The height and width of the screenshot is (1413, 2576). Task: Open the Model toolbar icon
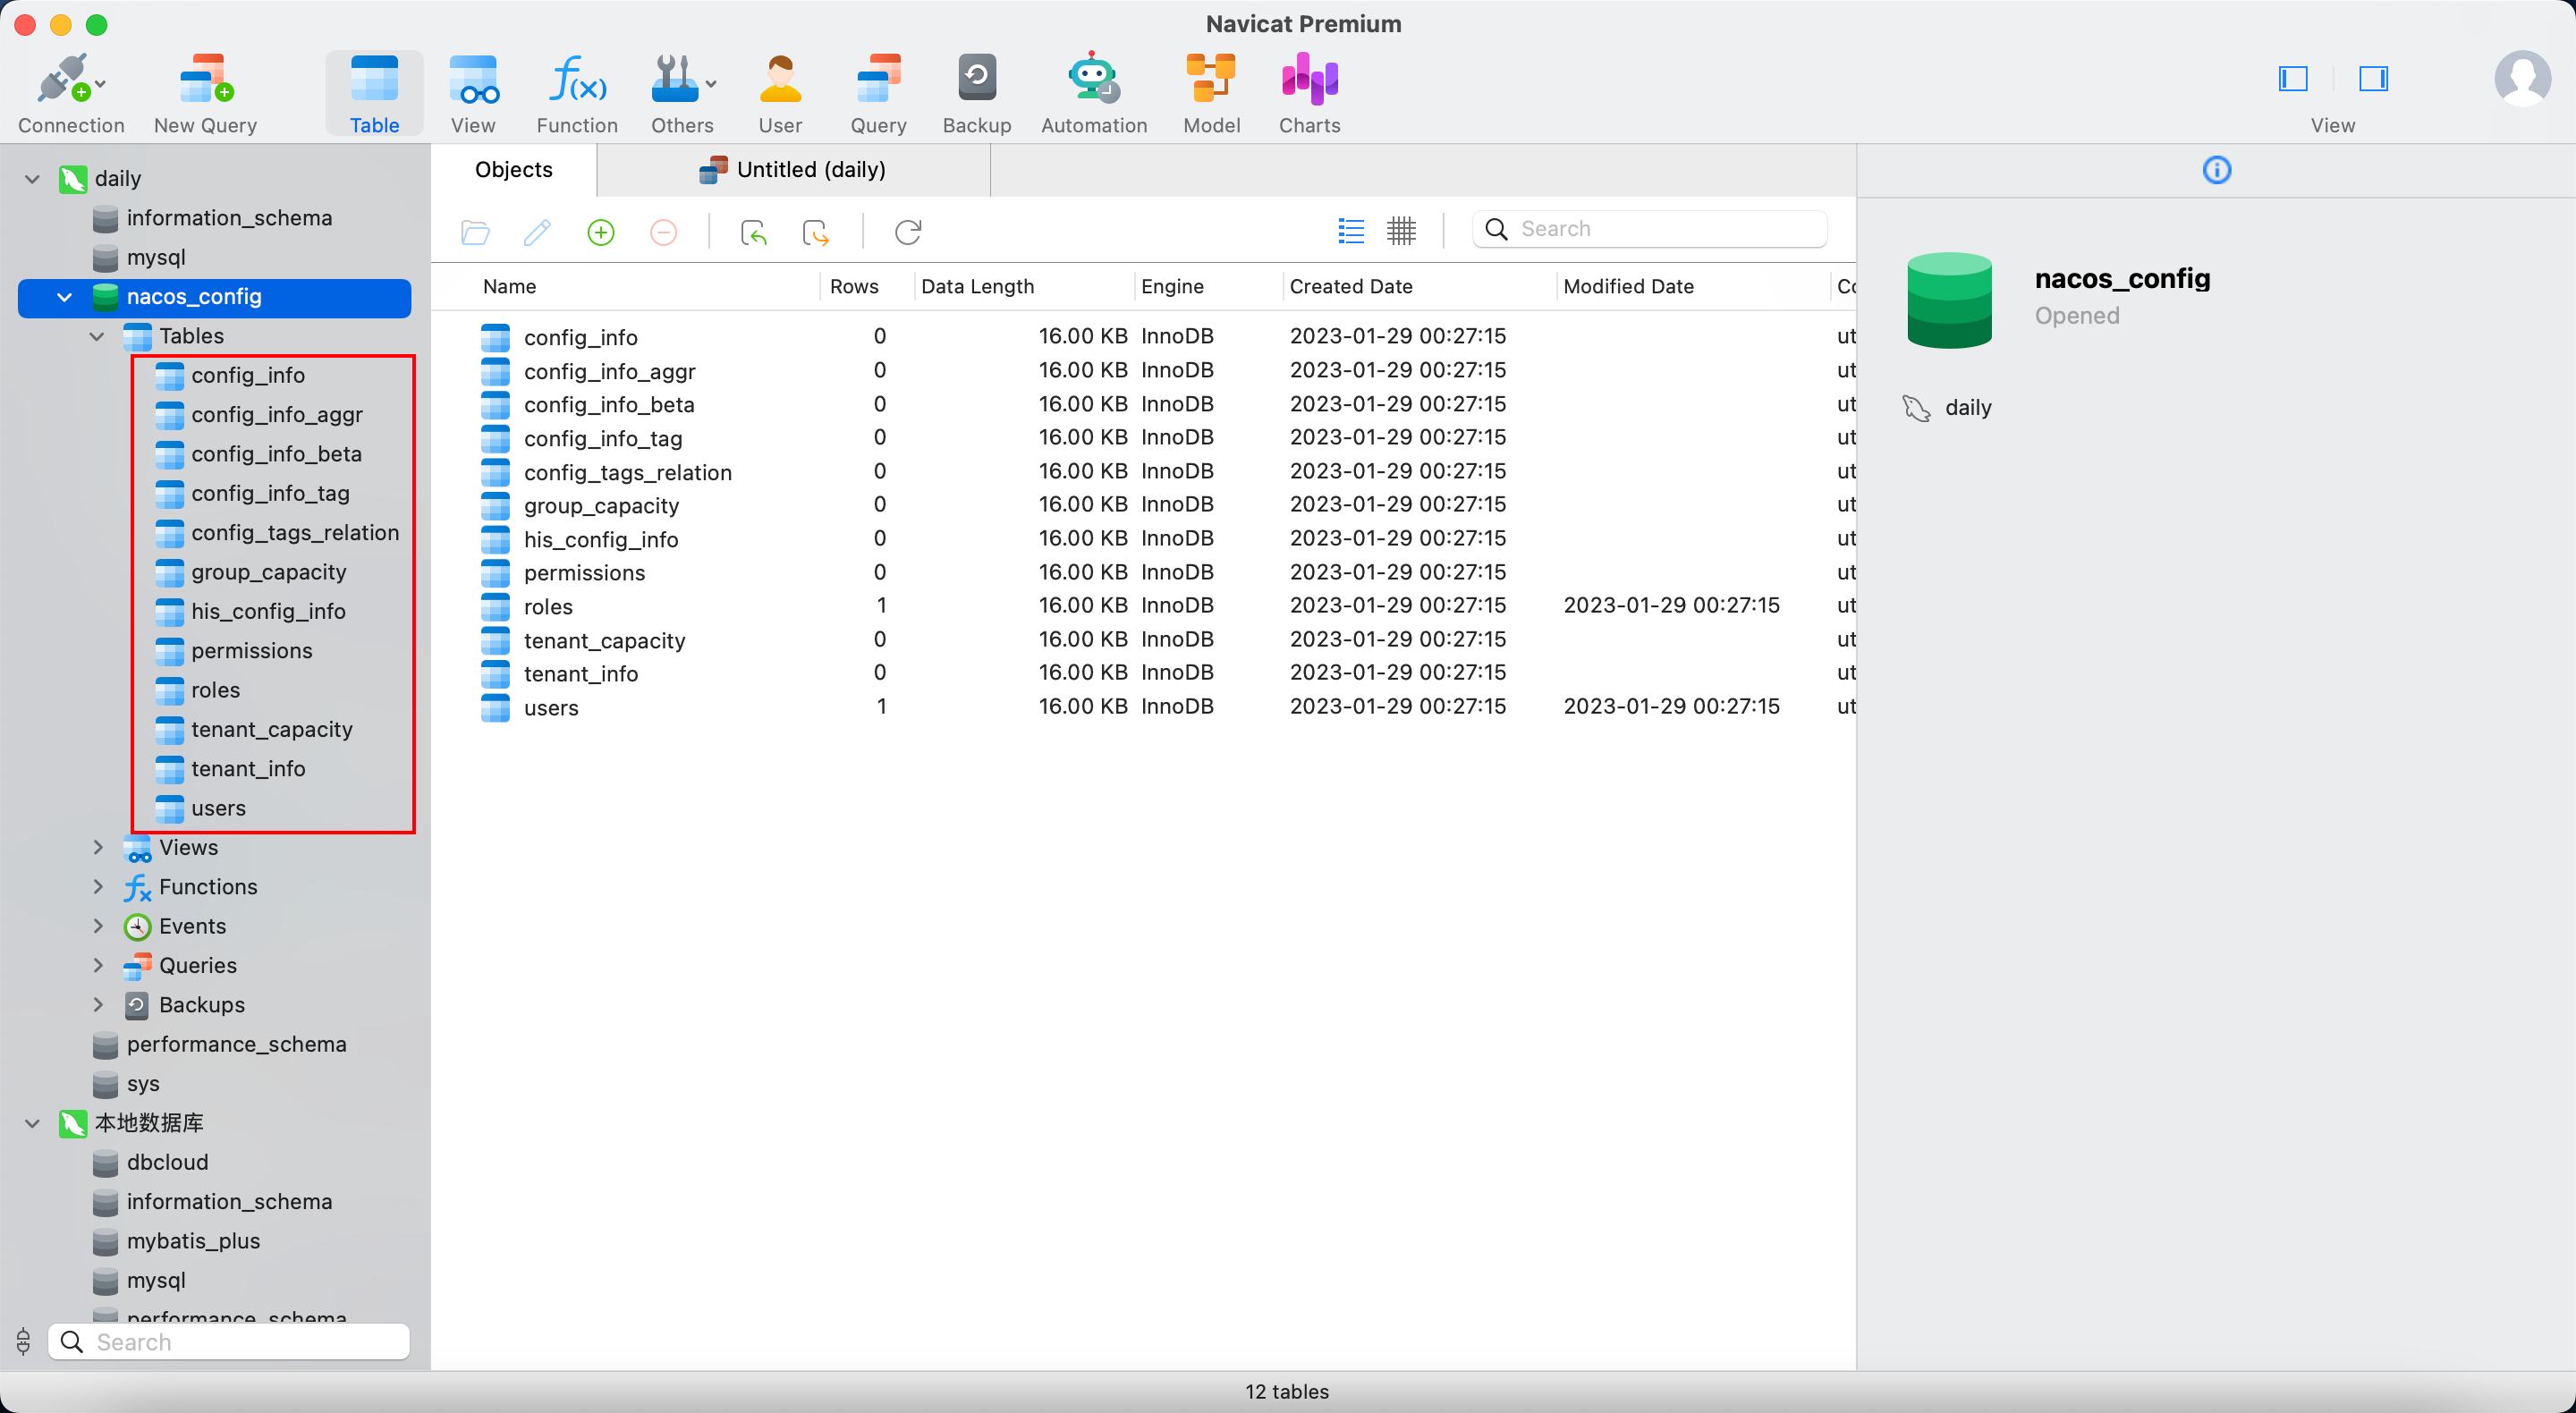(1211, 93)
